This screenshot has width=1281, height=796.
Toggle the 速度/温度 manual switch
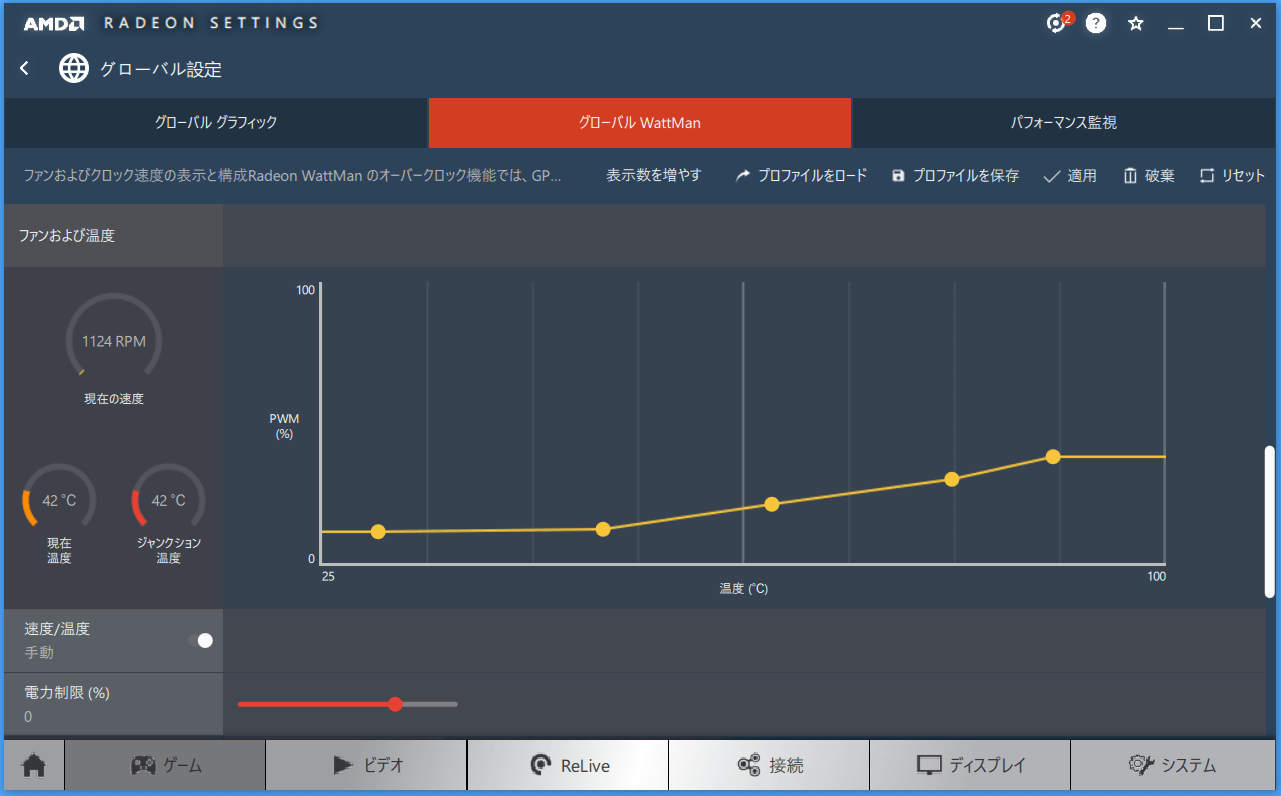click(x=201, y=640)
